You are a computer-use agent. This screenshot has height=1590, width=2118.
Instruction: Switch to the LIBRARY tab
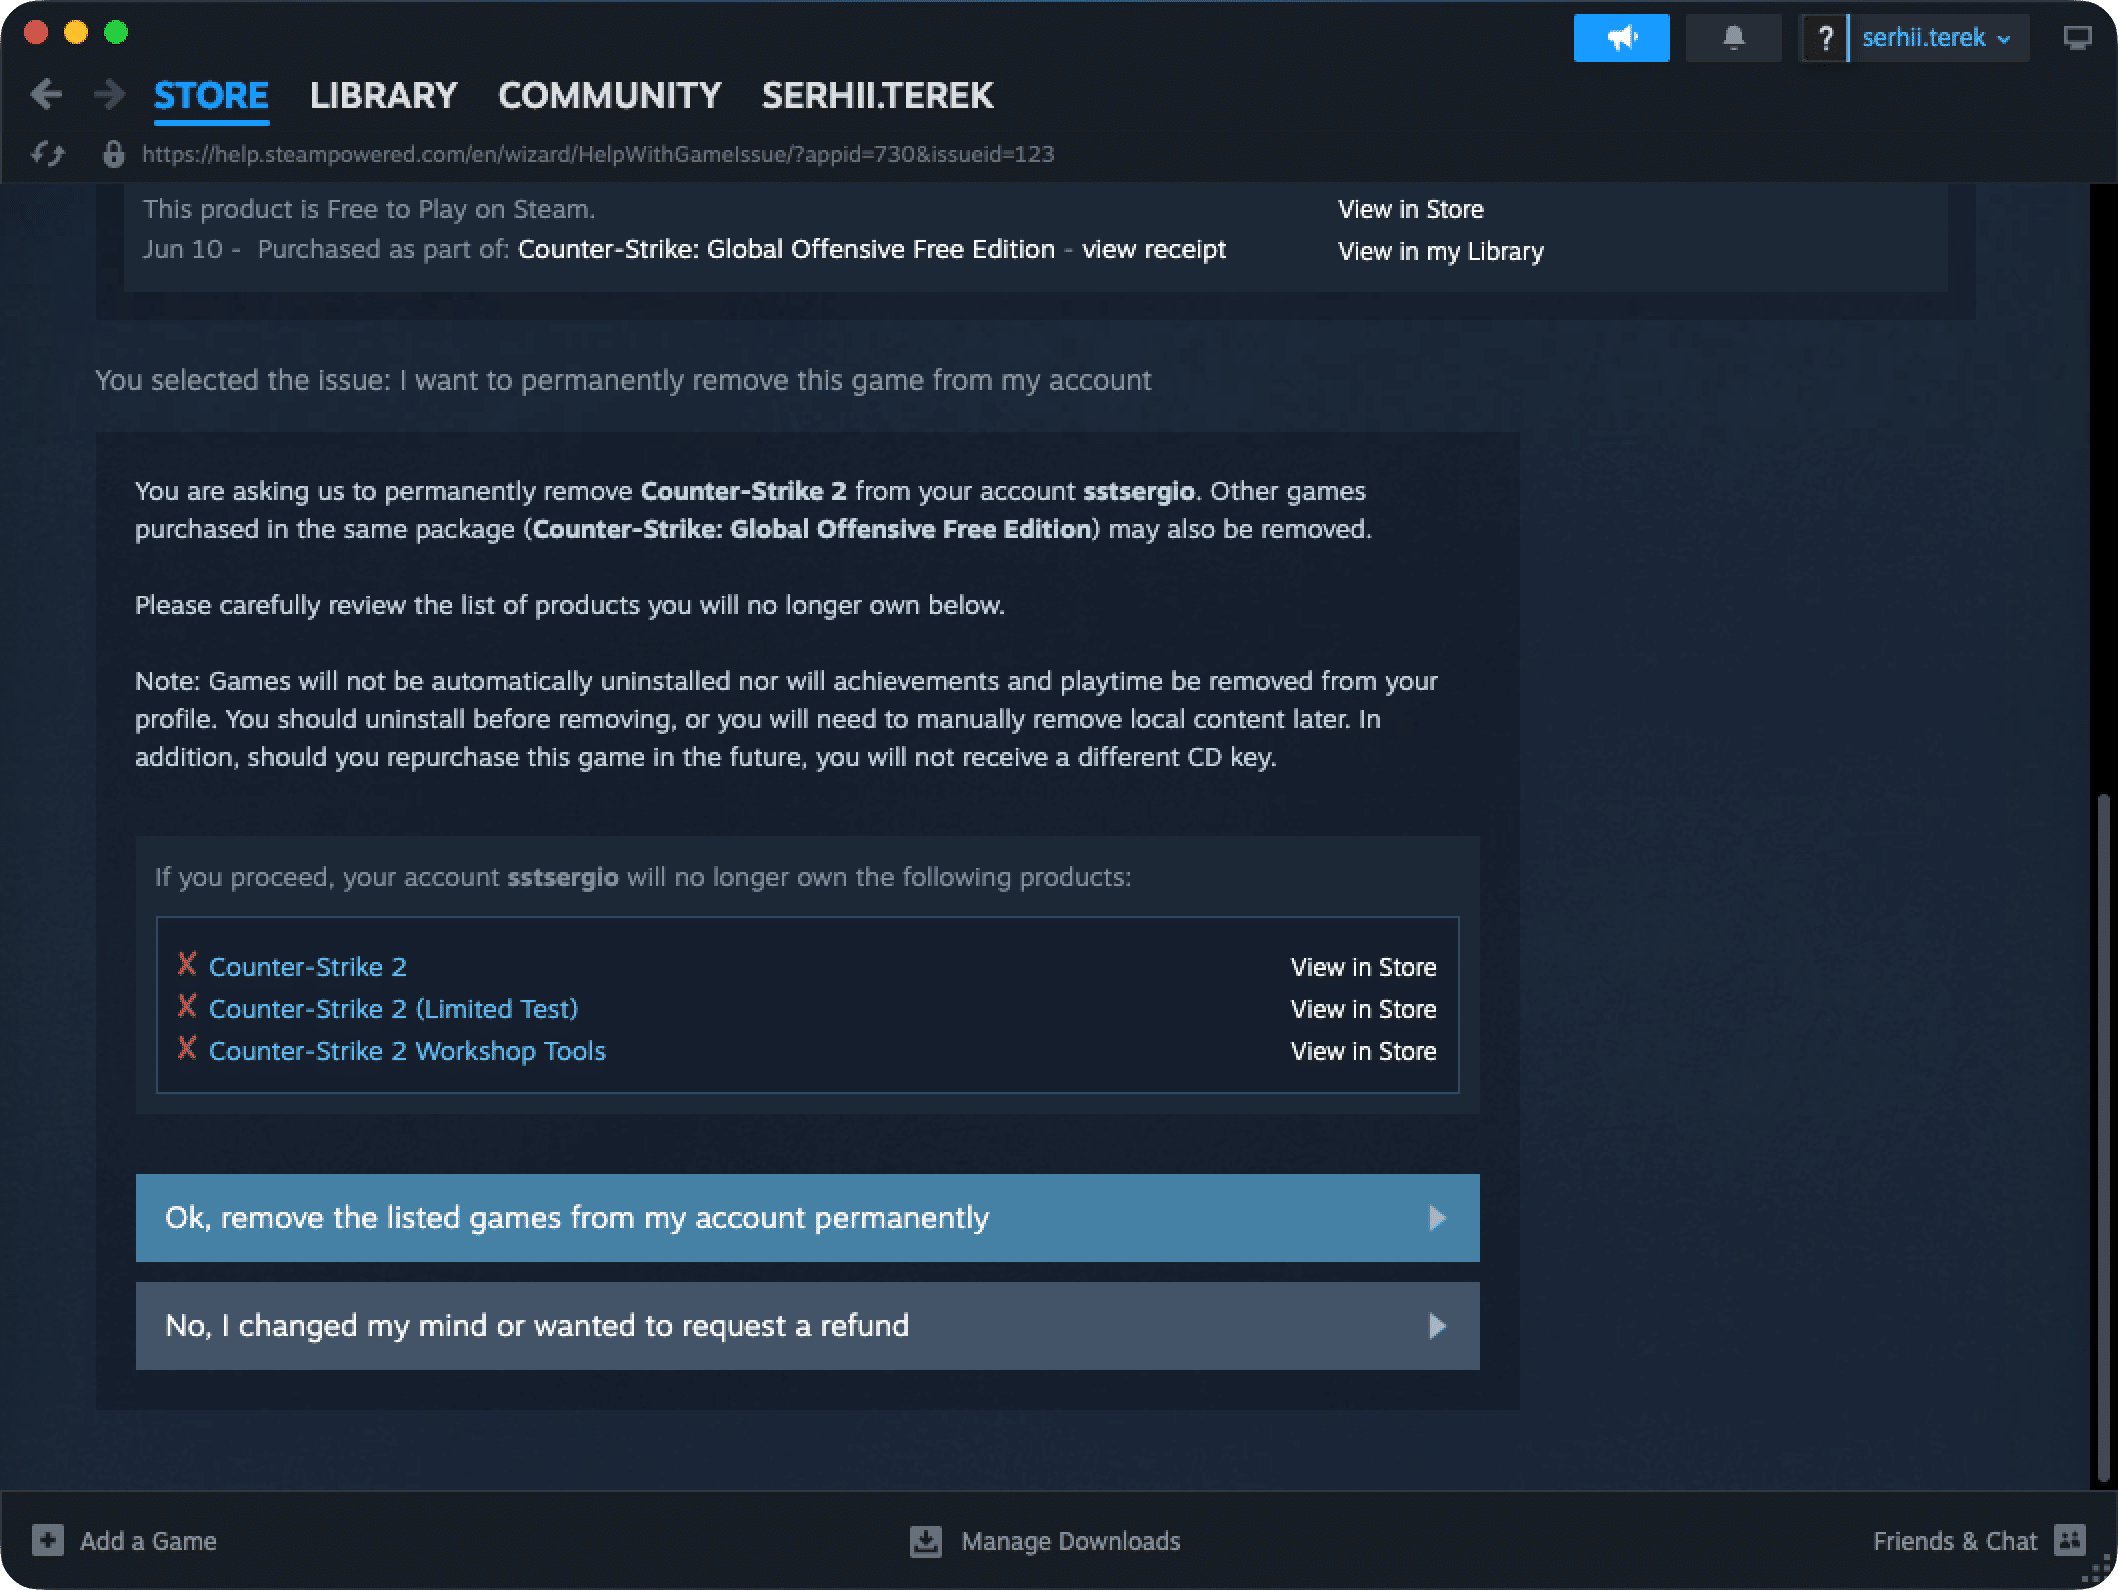point(383,95)
